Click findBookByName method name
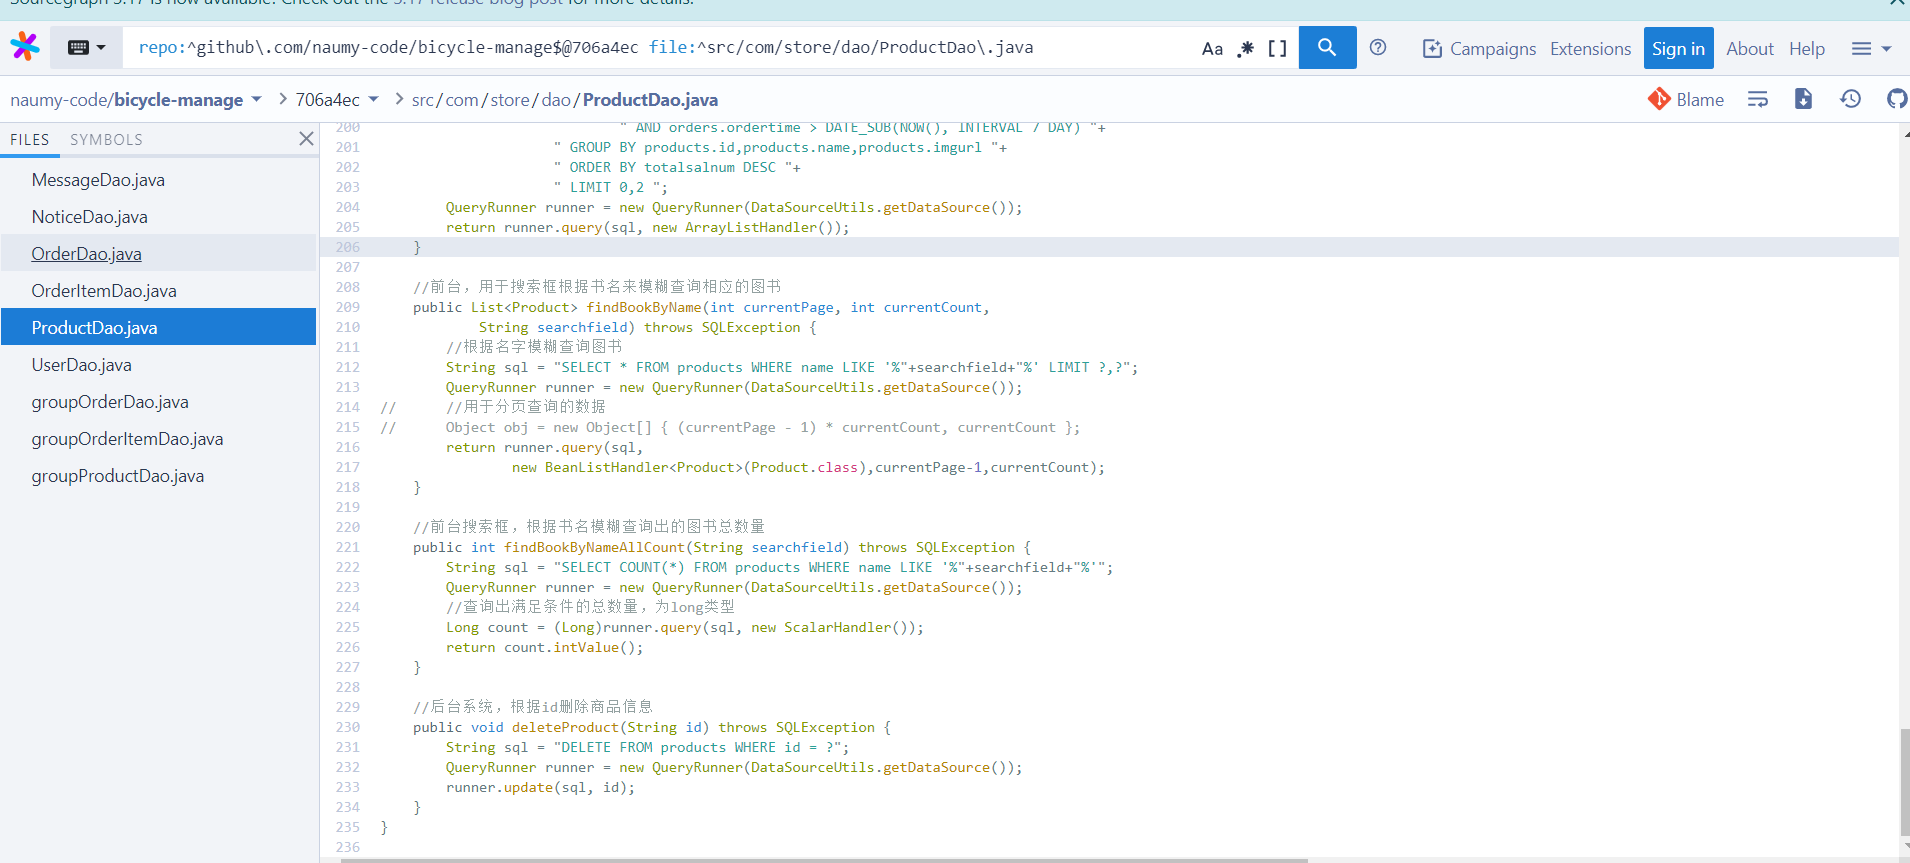Screen dimensions: 1910x863 [644, 307]
